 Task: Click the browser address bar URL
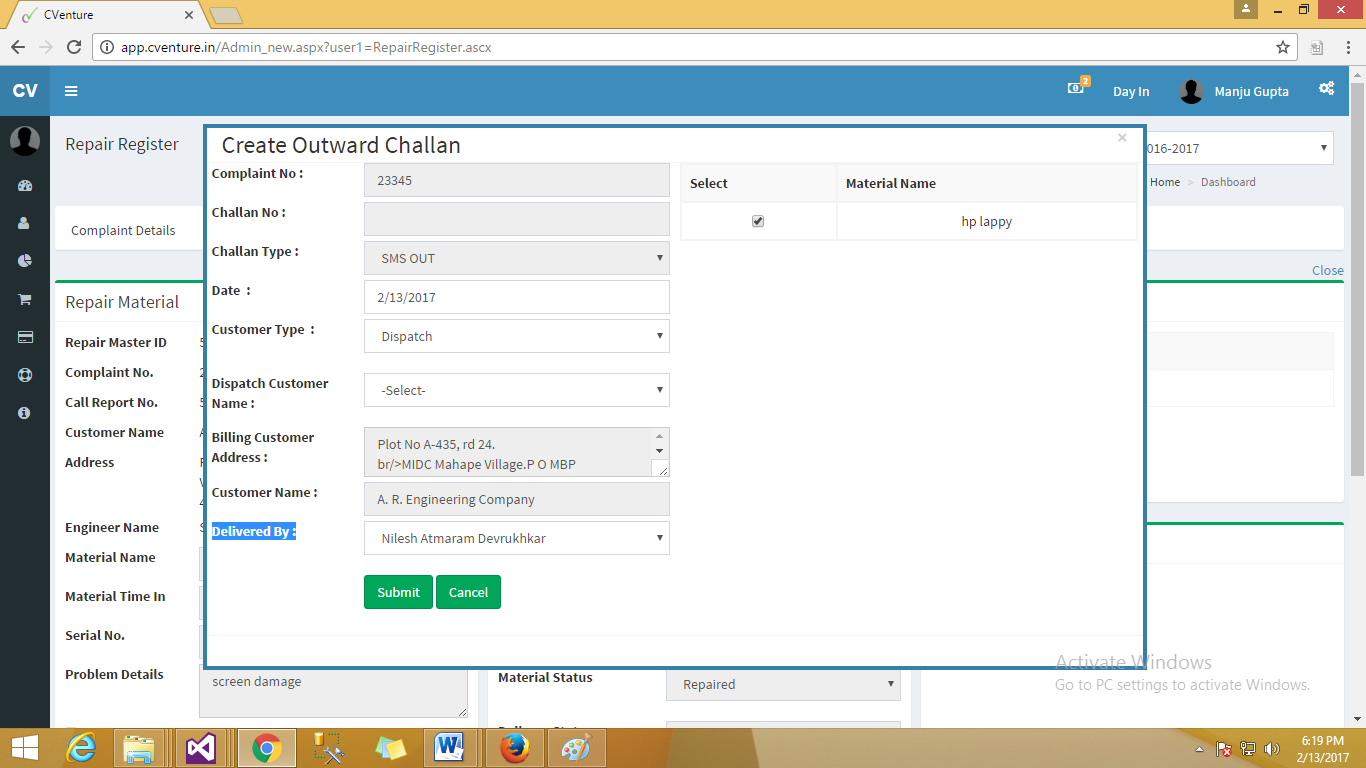(306, 47)
